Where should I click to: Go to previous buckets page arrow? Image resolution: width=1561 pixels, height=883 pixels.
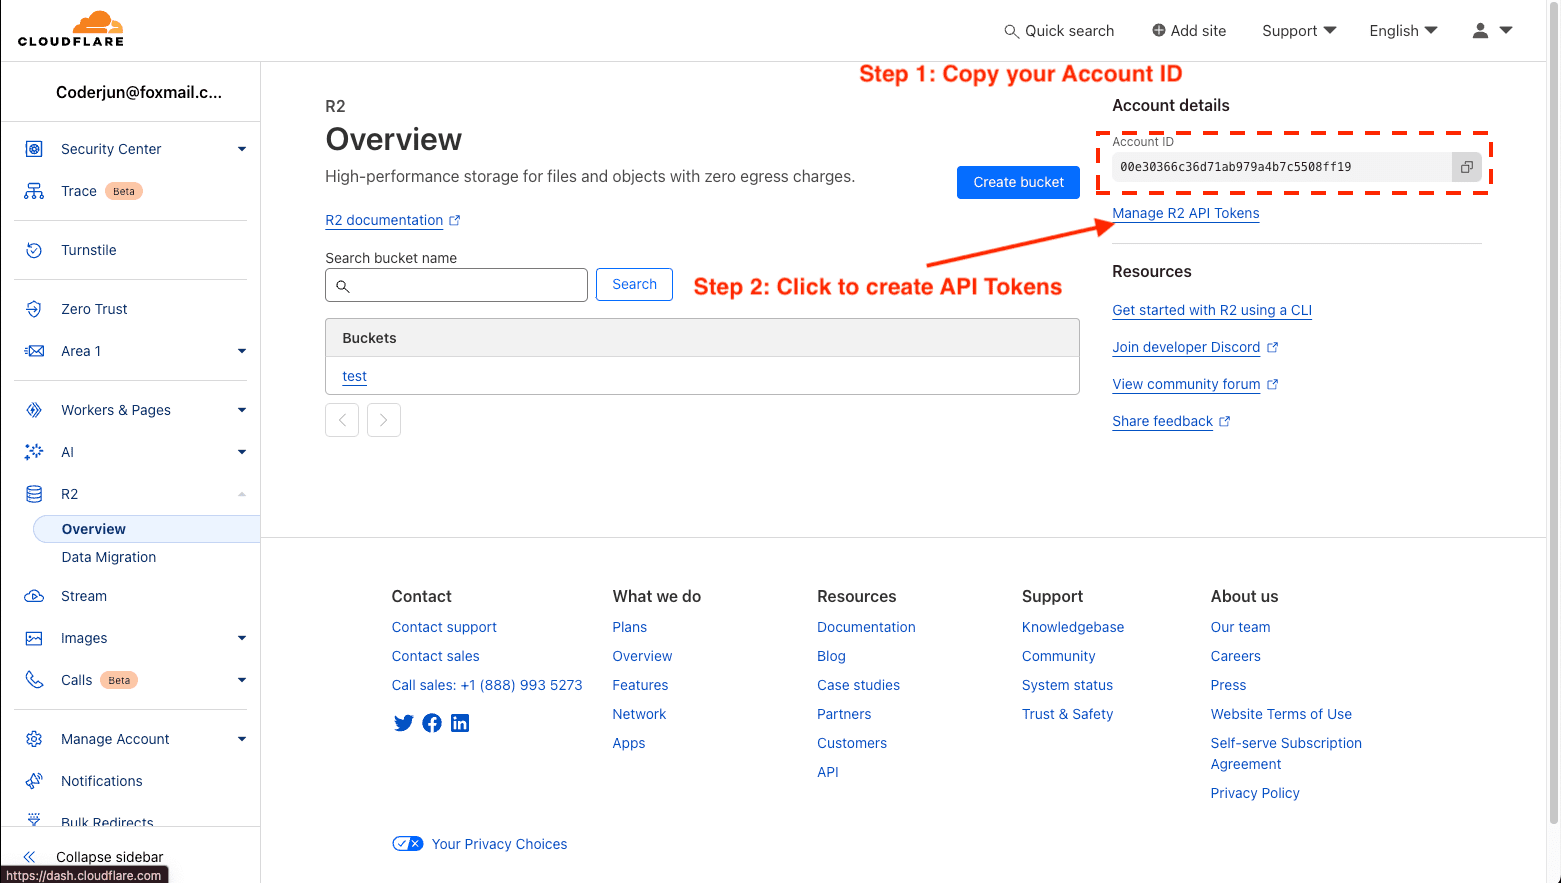pyautogui.click(x=342, y=420)
